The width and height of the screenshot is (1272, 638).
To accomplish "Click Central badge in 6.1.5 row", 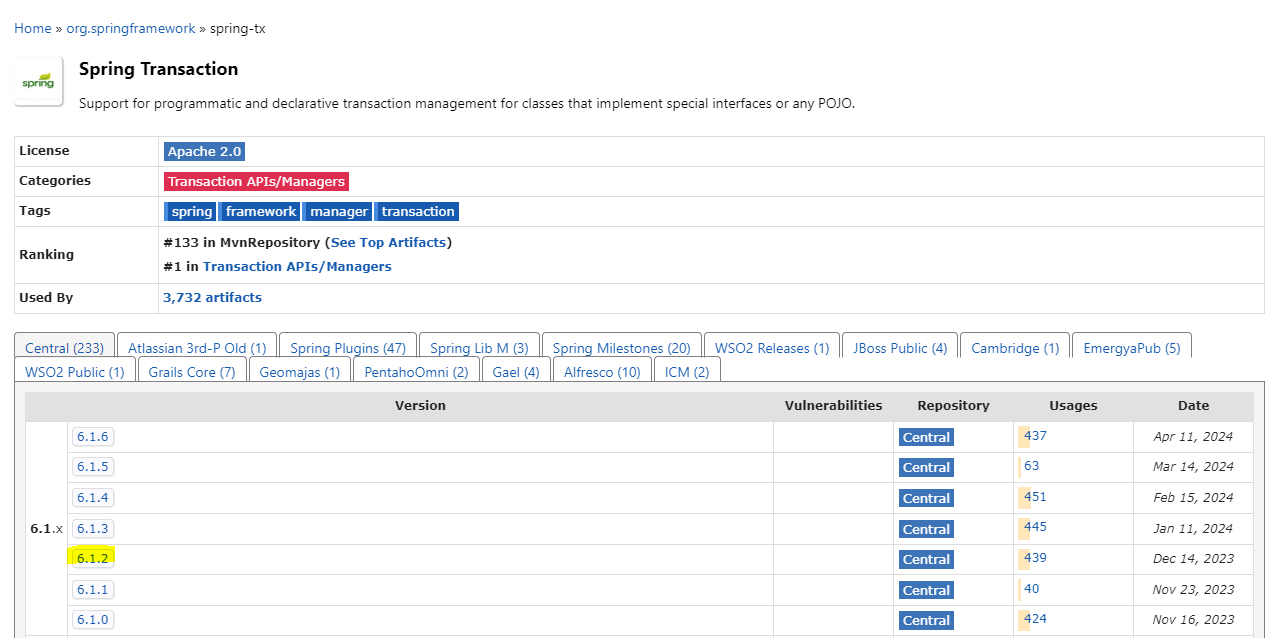I will [926, 467].
